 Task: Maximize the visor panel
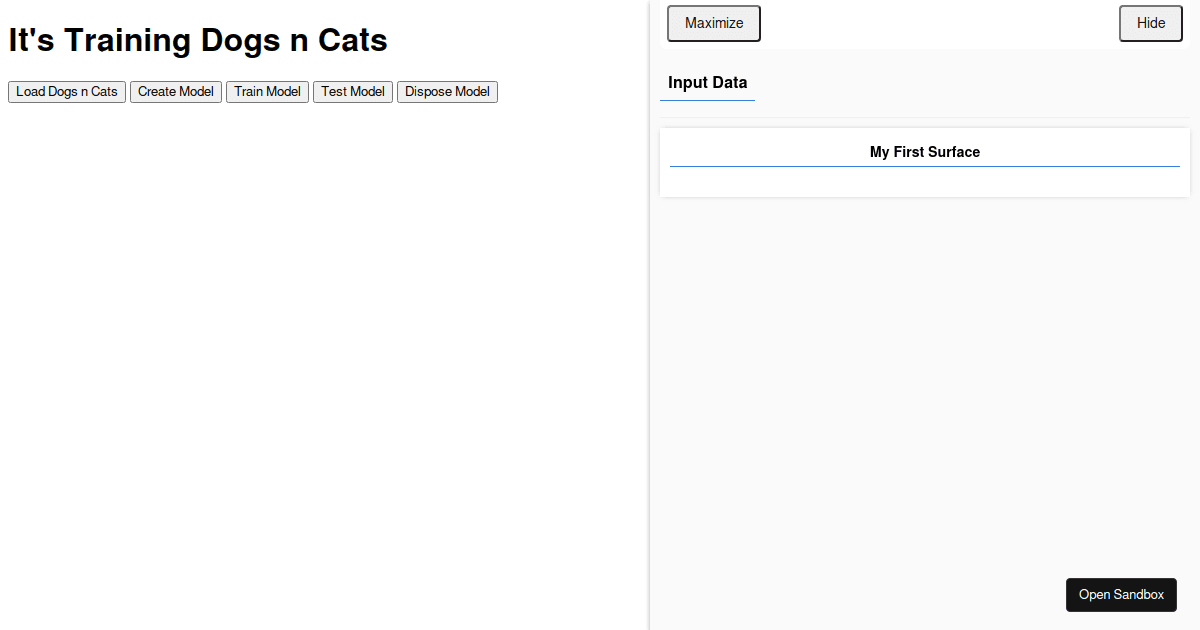713,23
